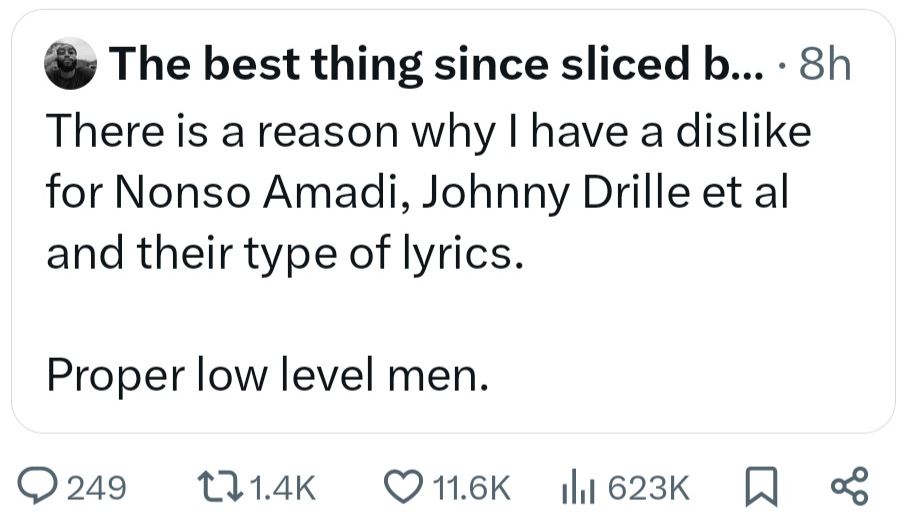This screenshot has height=528, width=903.
Task: Click the 1.4K retweet count
Action: tap(280, 487)
